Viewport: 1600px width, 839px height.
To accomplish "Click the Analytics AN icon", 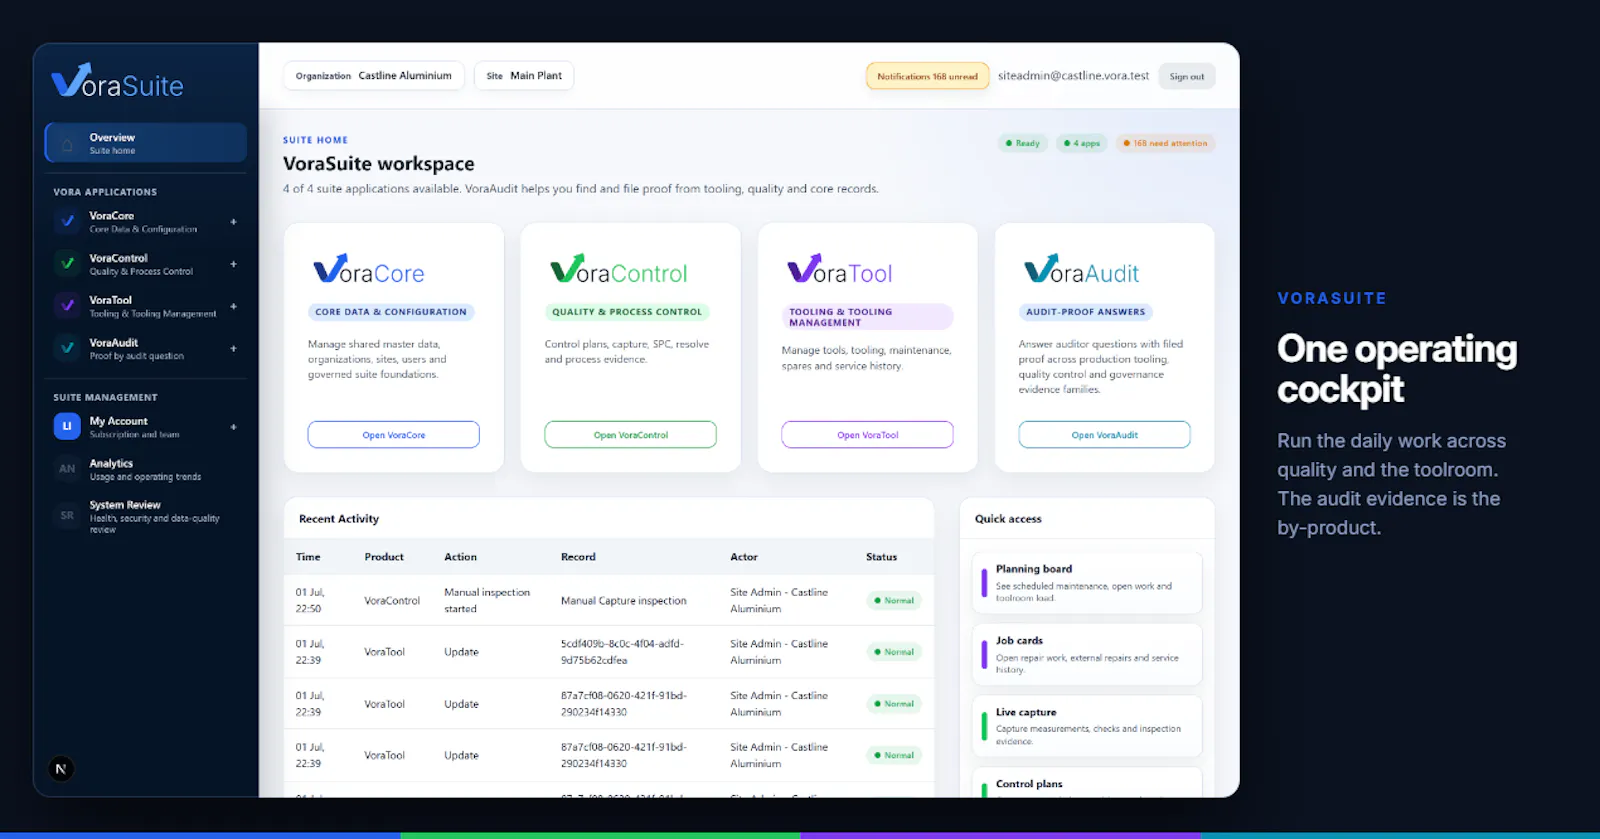I will coord(67,469).
